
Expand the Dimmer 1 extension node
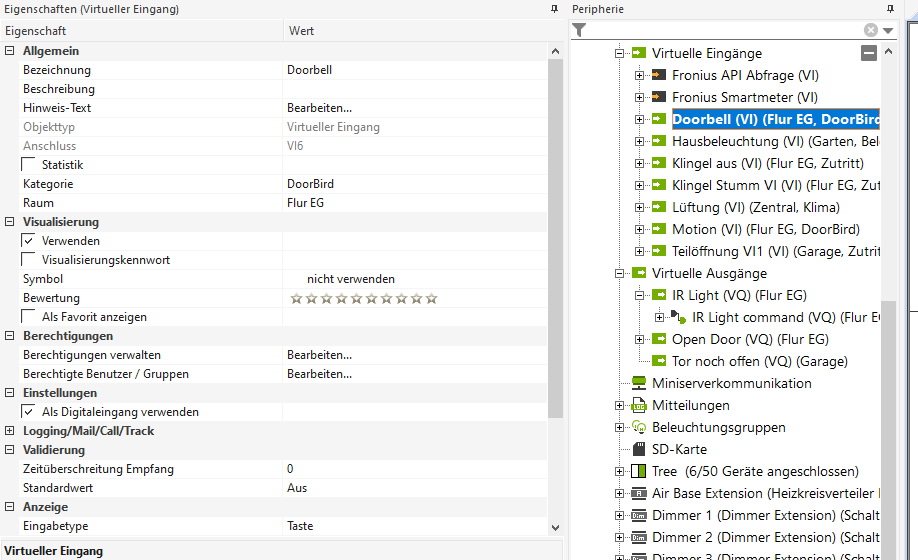[620, 515]
